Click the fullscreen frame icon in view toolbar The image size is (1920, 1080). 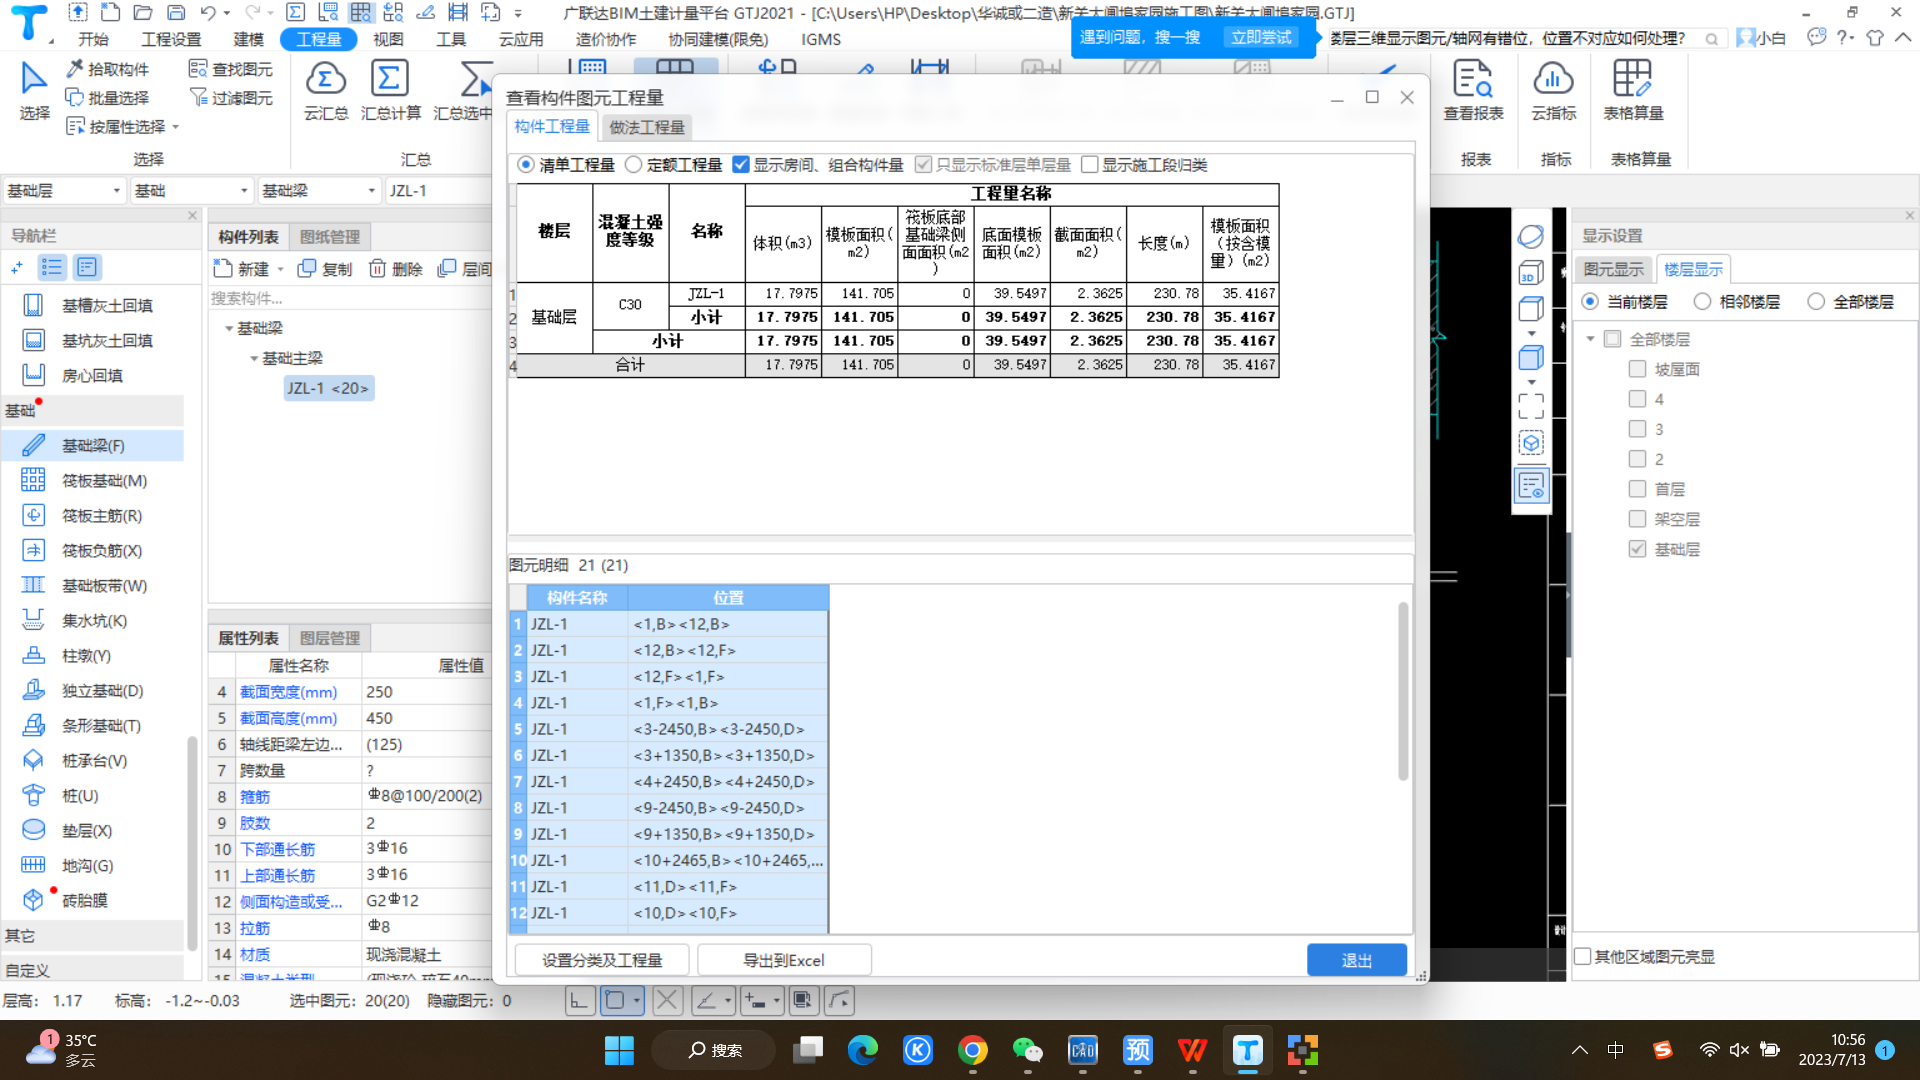[1530, 405]
